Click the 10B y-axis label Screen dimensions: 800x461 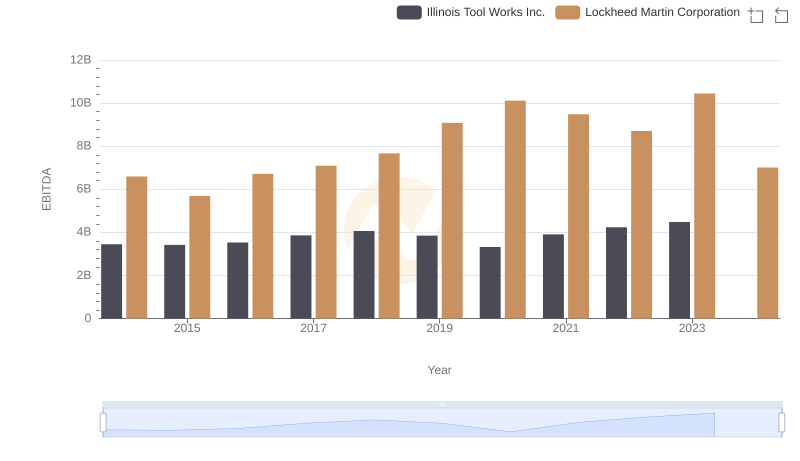click(81, 103)
